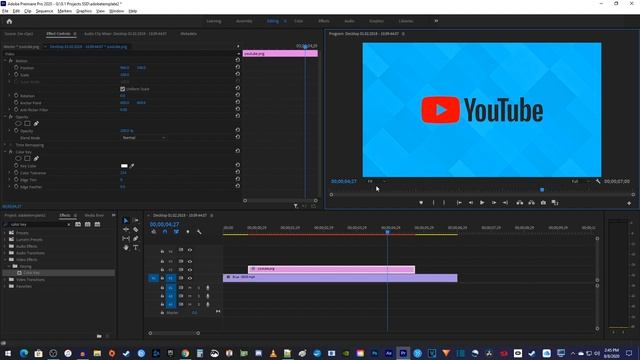
Task: Open Program Monitor button editor plus
Action: [629, 203]
